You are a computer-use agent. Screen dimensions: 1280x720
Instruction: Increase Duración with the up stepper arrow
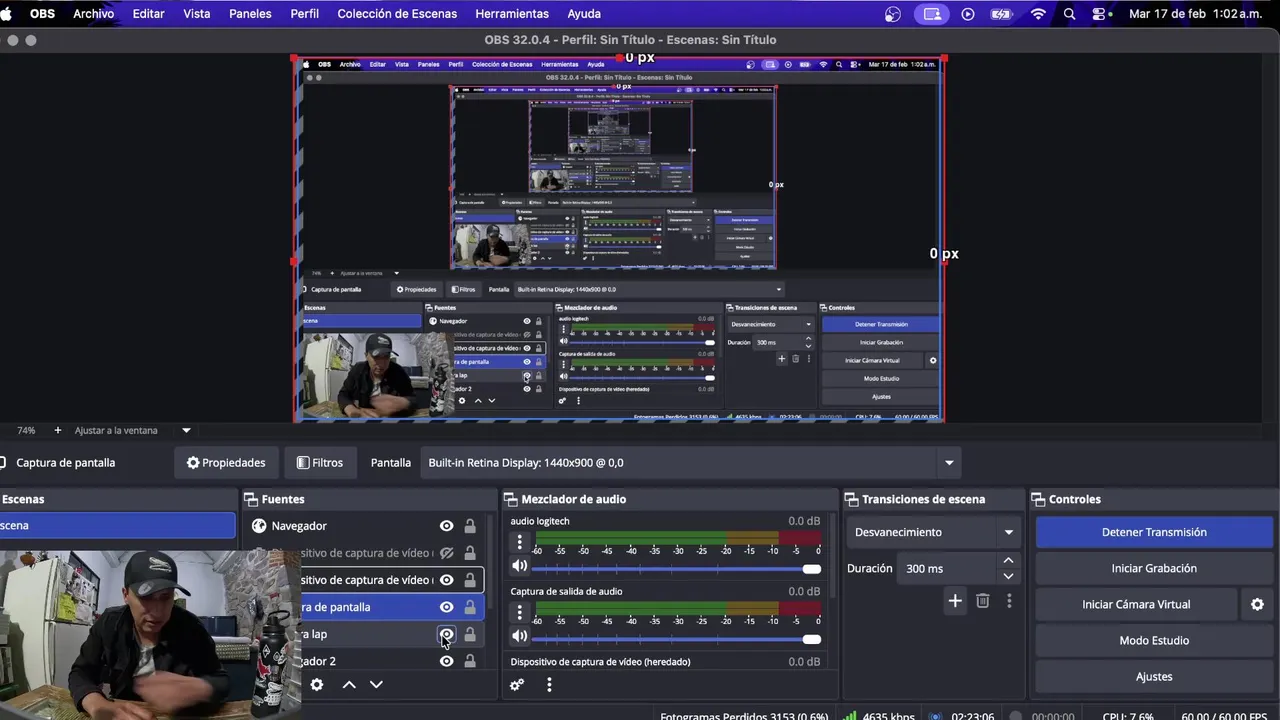(x=1008, y=561)
